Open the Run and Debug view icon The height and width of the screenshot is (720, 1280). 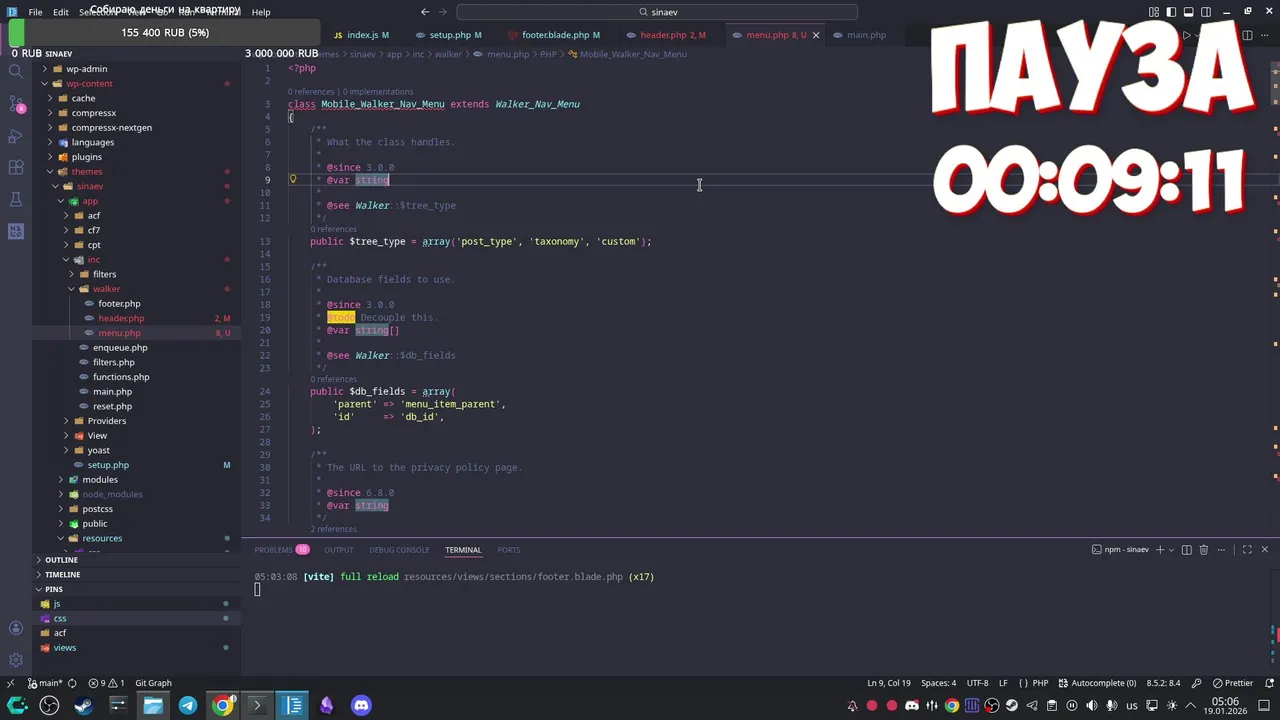point(16,136)
